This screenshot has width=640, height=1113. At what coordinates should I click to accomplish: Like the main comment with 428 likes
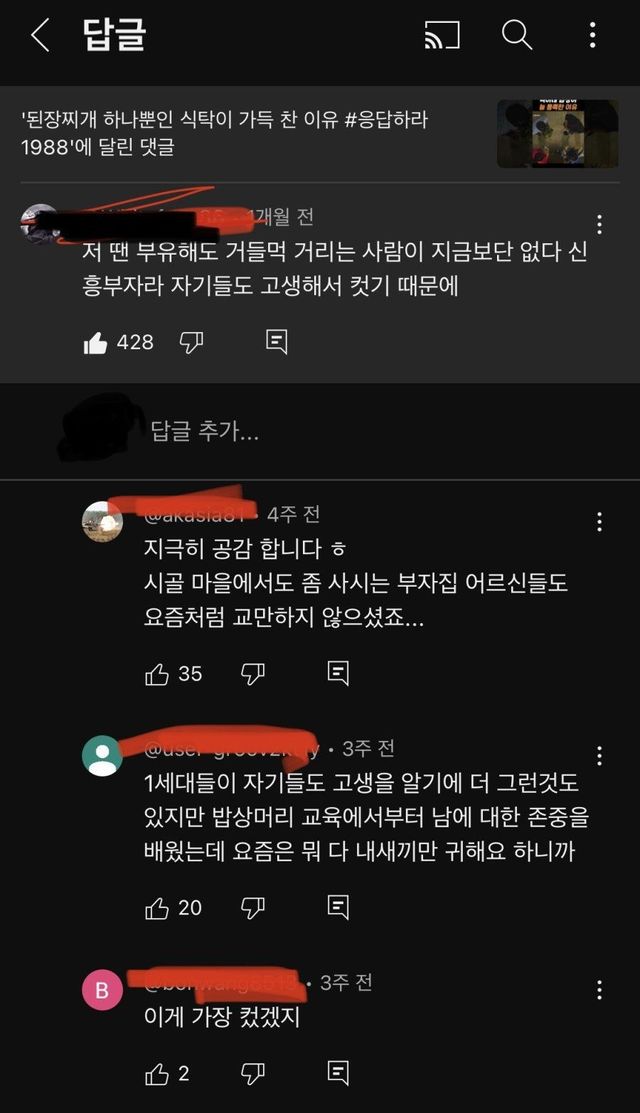[x=95, y=343]
